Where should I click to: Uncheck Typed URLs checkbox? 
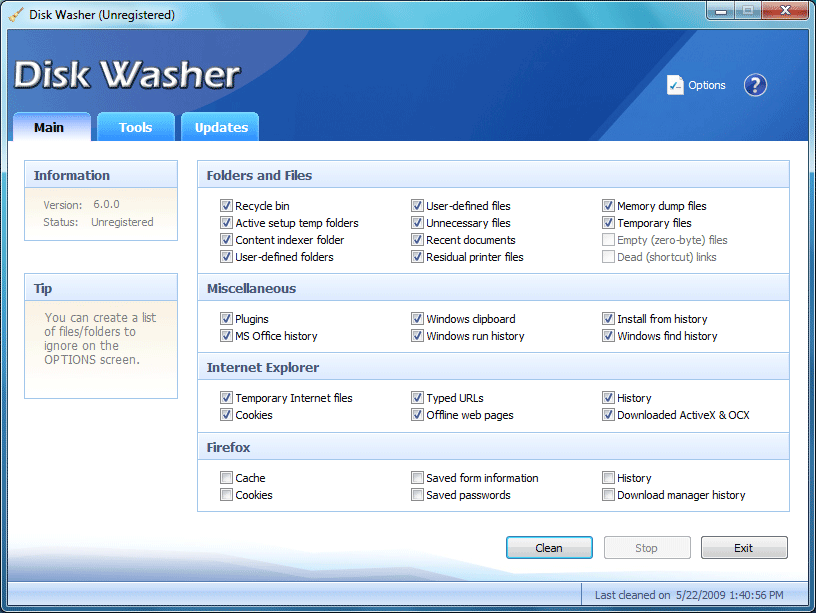(x=417, y=398)
